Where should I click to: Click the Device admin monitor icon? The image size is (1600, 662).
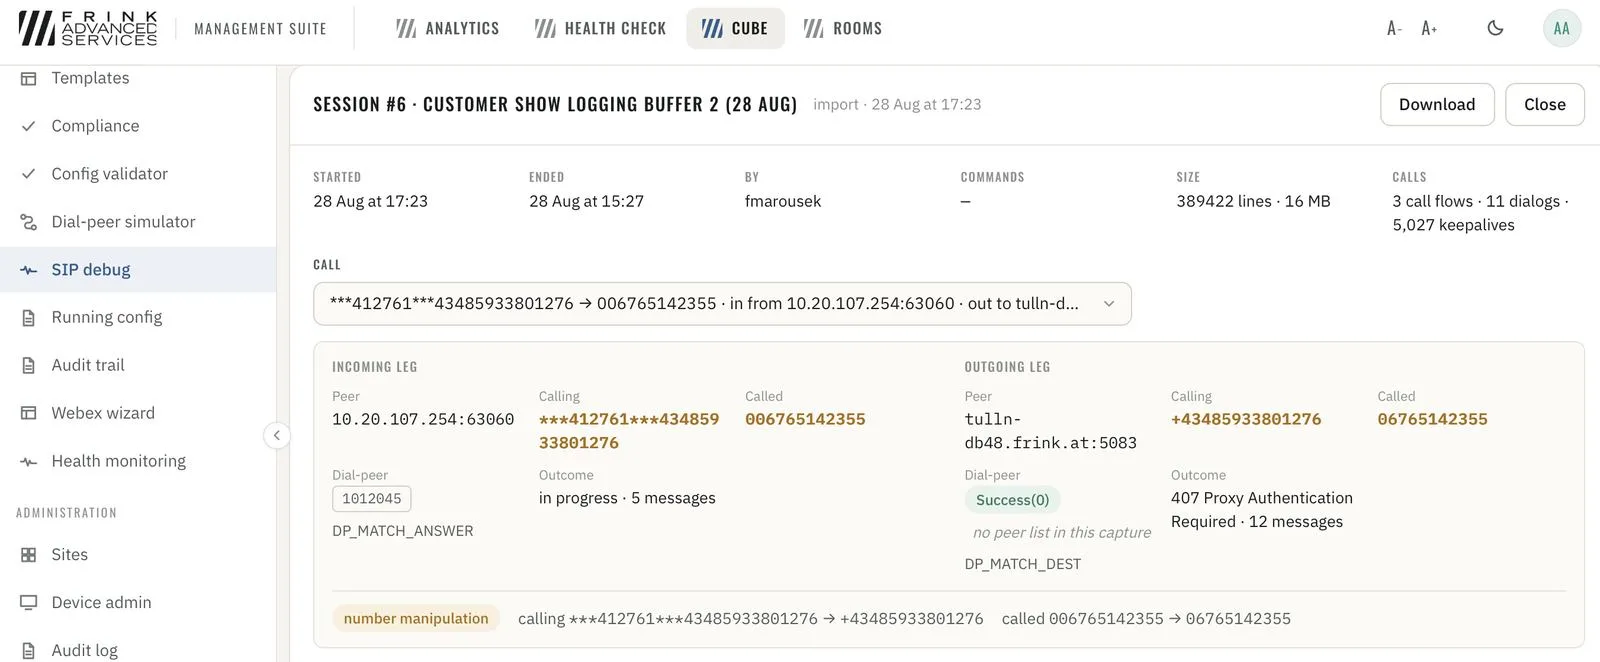[29, 603]
